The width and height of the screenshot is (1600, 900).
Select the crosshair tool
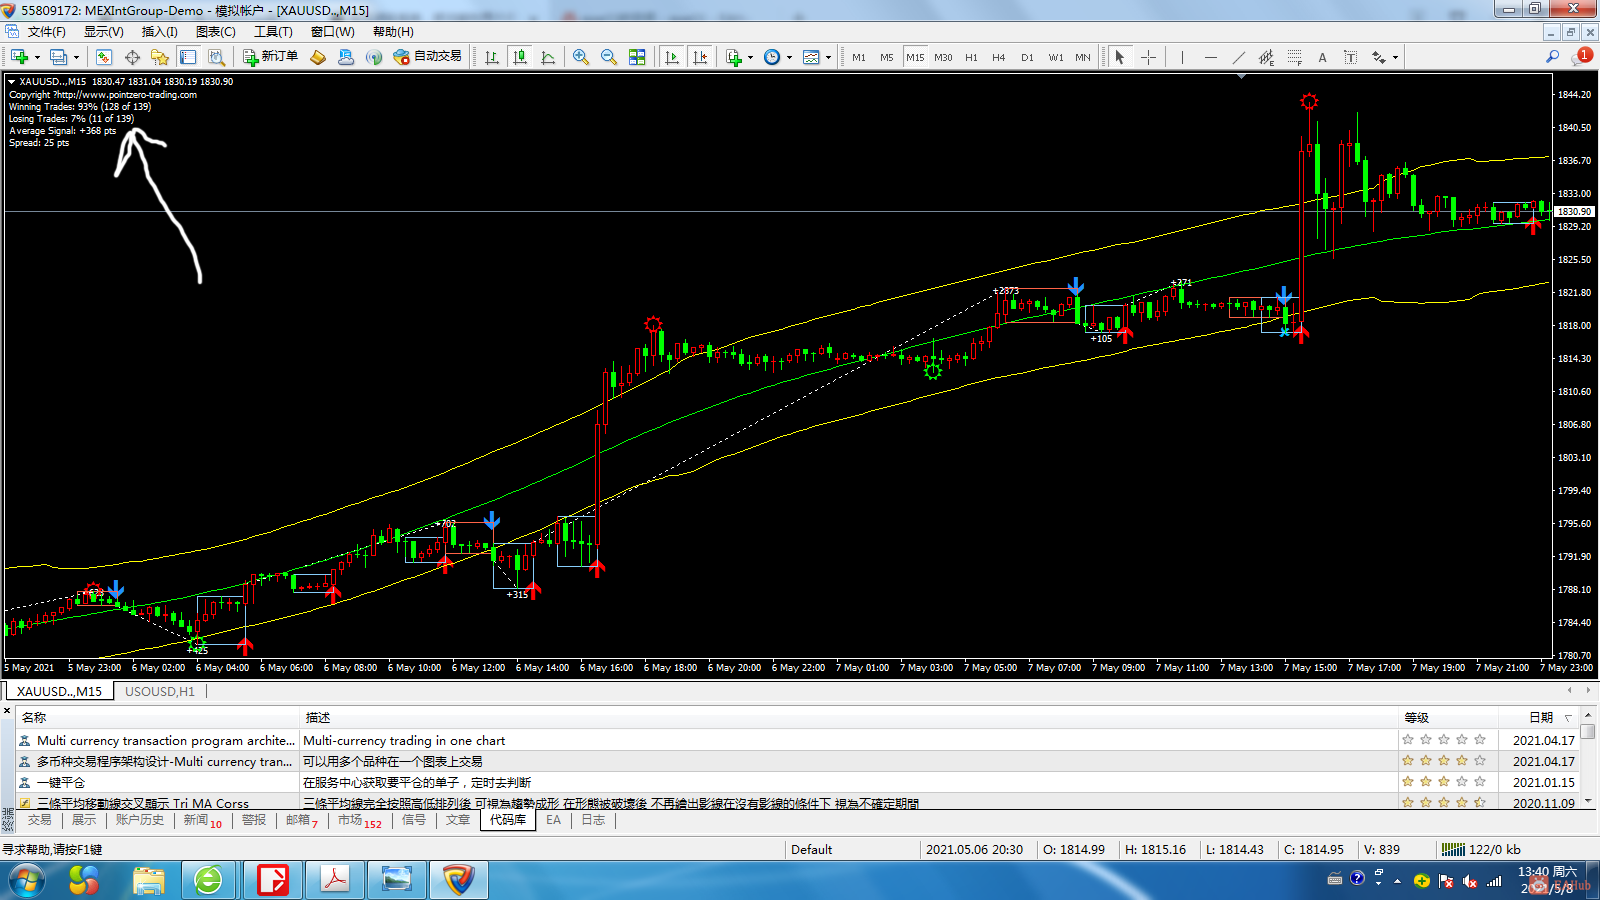coord(1148,57)
